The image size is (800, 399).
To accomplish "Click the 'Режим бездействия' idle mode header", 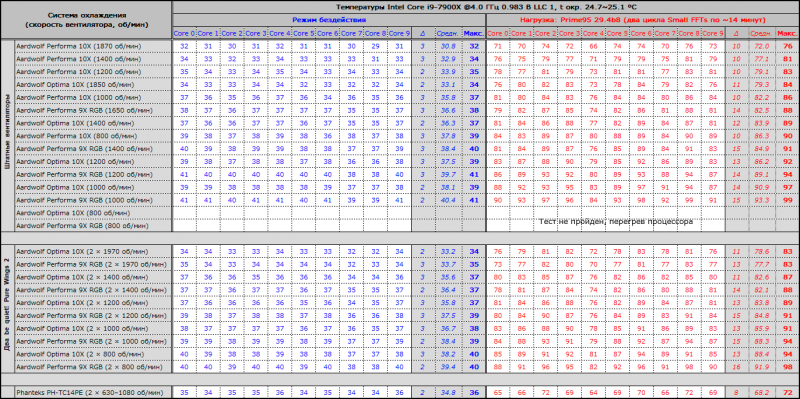I will [x=329, y=20].
